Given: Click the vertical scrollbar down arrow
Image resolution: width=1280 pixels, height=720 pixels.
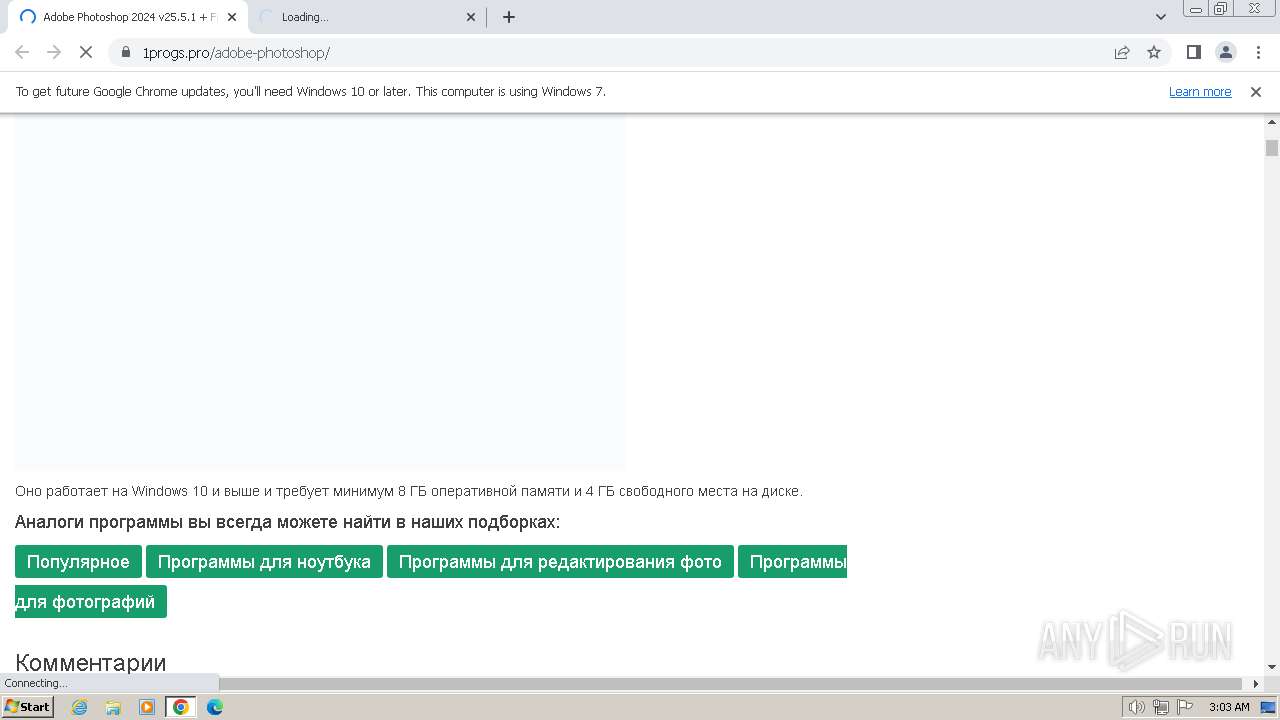Looking at the screenshot, I should [1272, 667].
